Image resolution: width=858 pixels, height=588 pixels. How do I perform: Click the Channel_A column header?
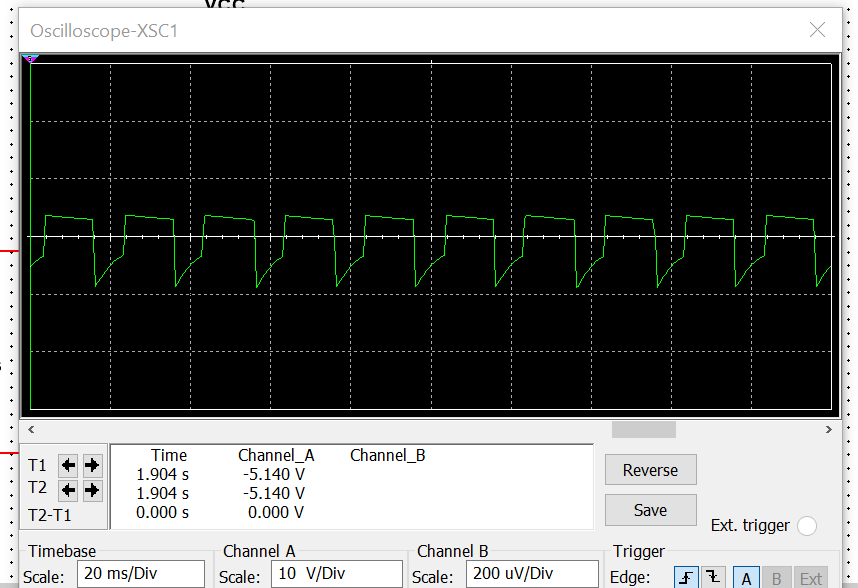[x=276, y=456]
